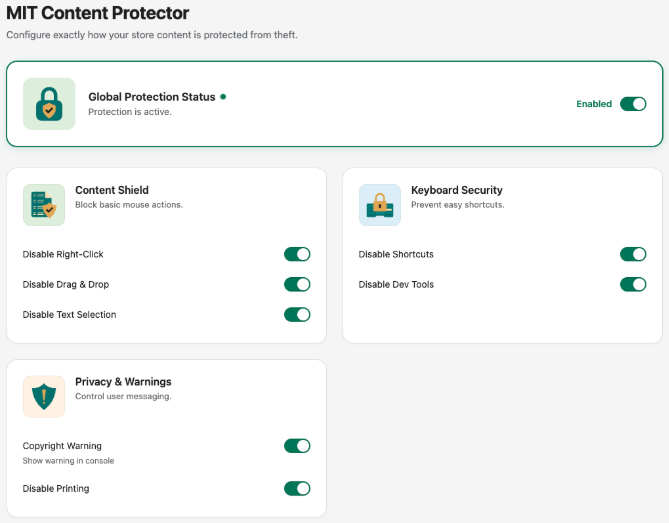Click the Content Shield server icon
Screen dimensions: 669x523
[44, 205]
